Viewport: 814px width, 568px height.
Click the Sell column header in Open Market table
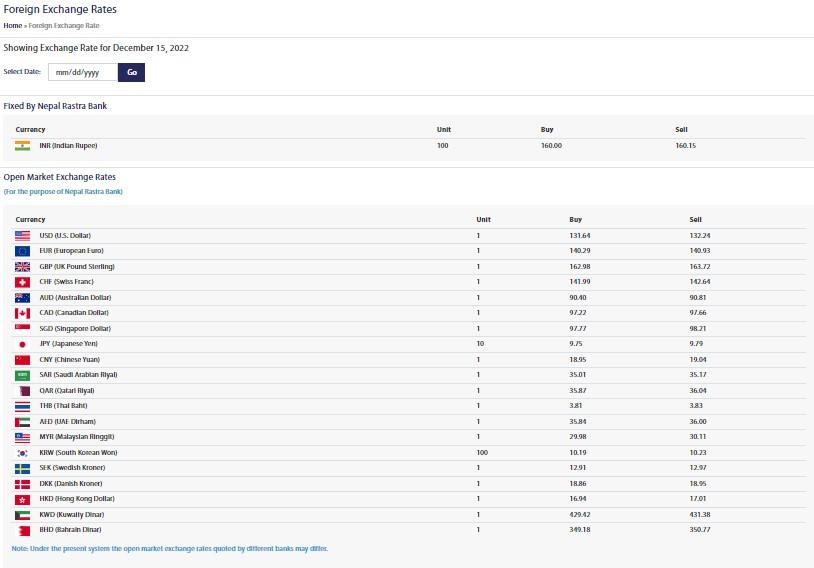(x=695, y=219)
